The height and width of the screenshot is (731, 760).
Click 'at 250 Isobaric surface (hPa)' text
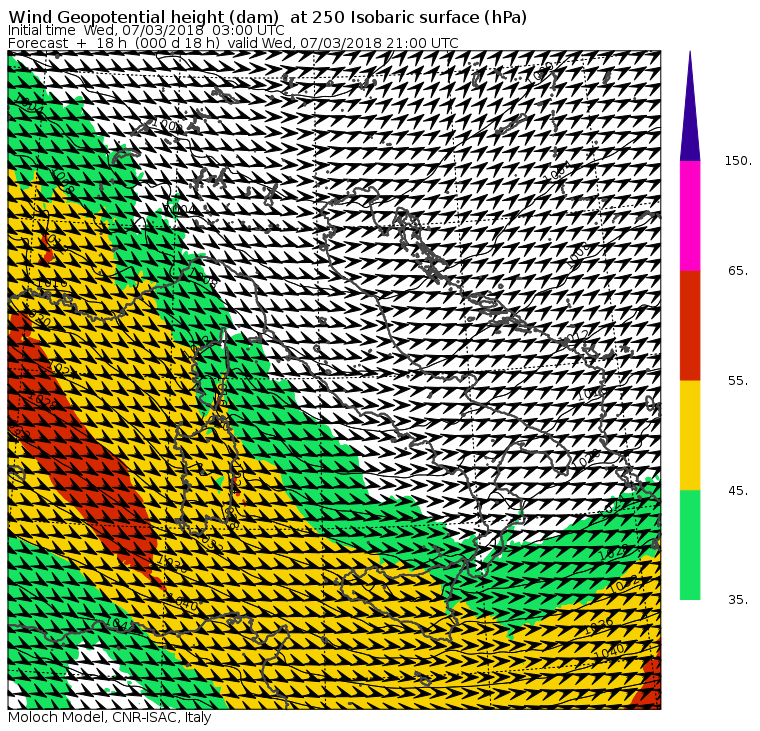click(408, 17)
